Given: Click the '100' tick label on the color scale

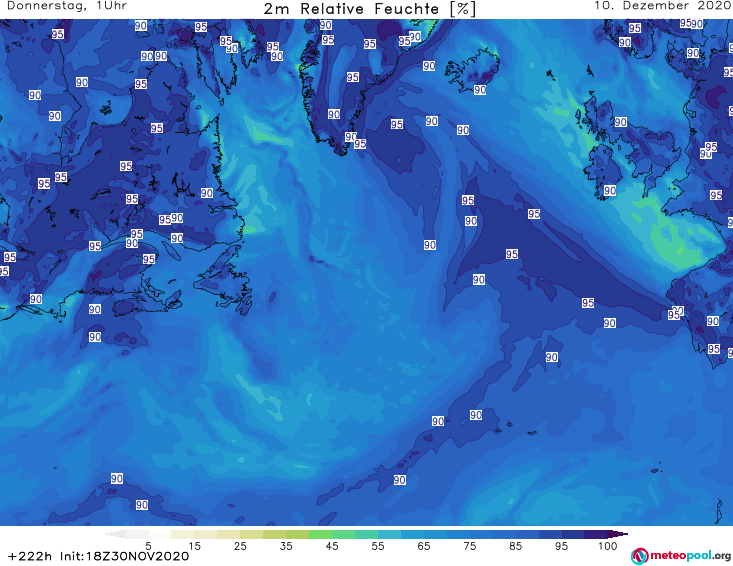Looking at the screenshot, I should (608, 545).
